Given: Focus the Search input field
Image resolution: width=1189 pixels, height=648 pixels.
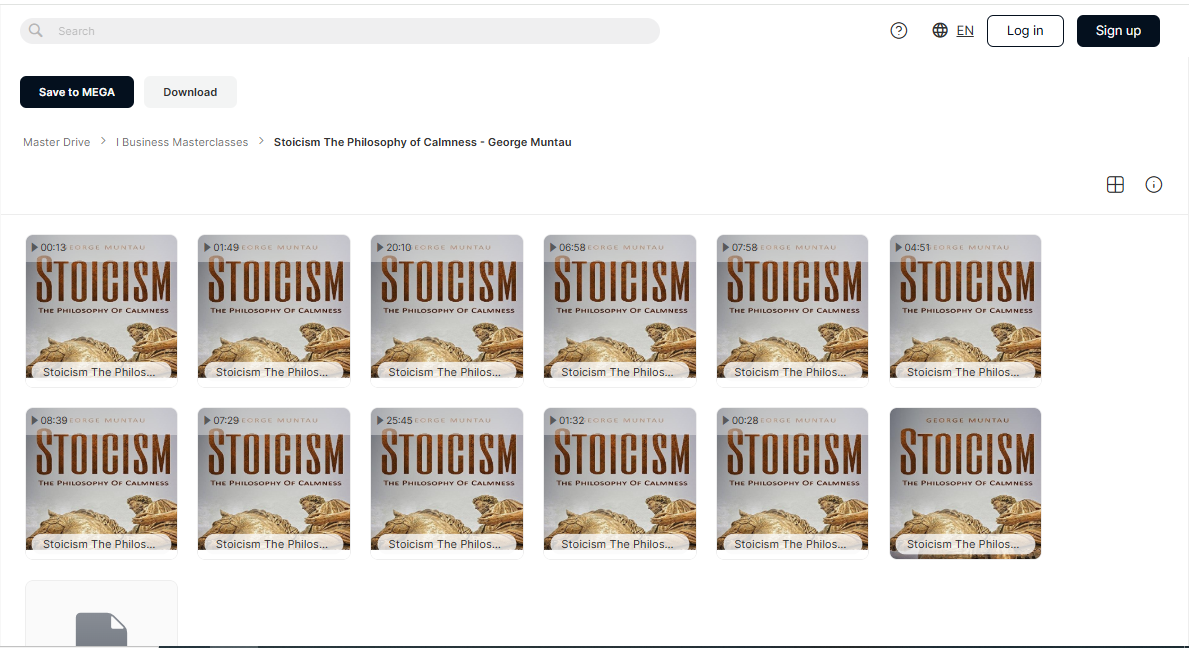Looking at the screenshot, I should point(340,31).
